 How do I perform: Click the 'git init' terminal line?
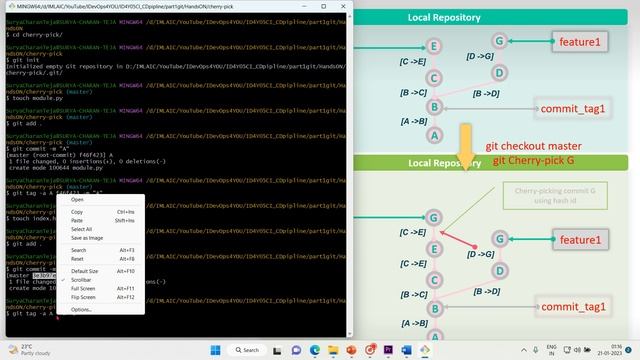tap(22, 60)
